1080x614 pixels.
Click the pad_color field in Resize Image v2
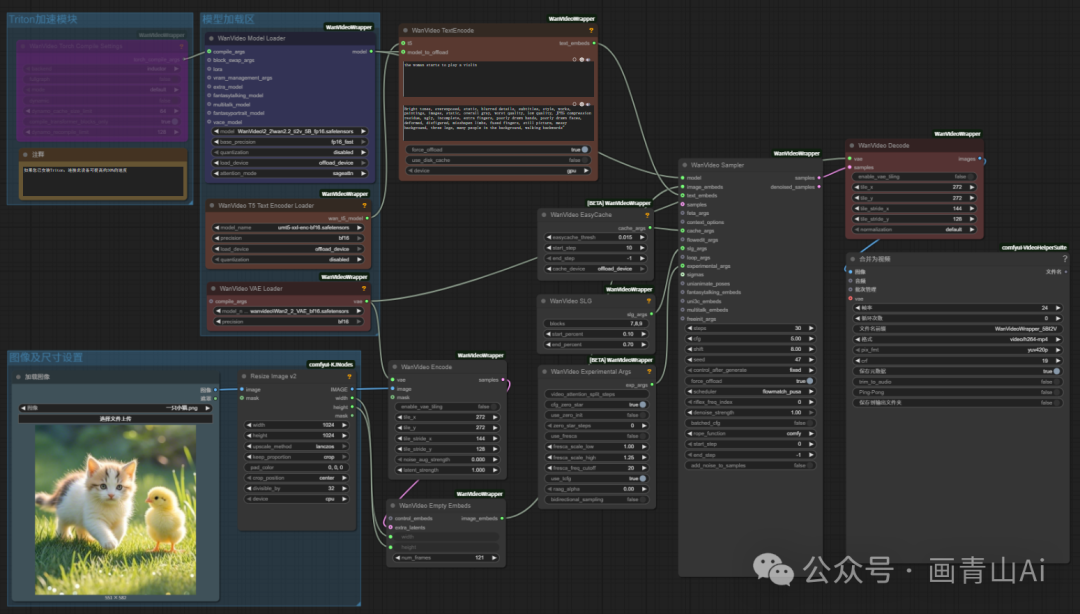297,467
